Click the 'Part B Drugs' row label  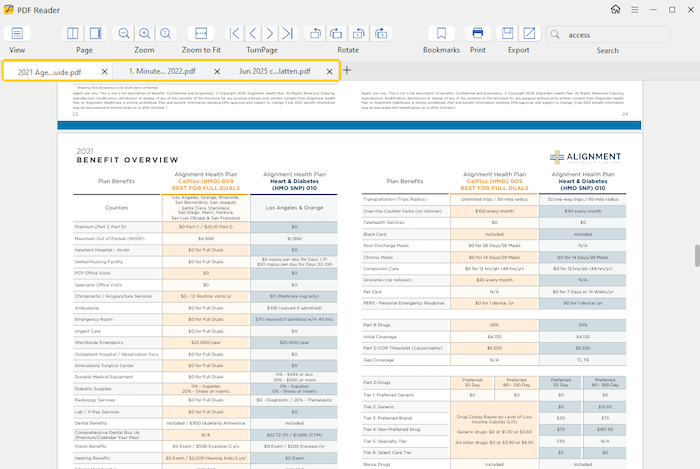coord(377,325)
